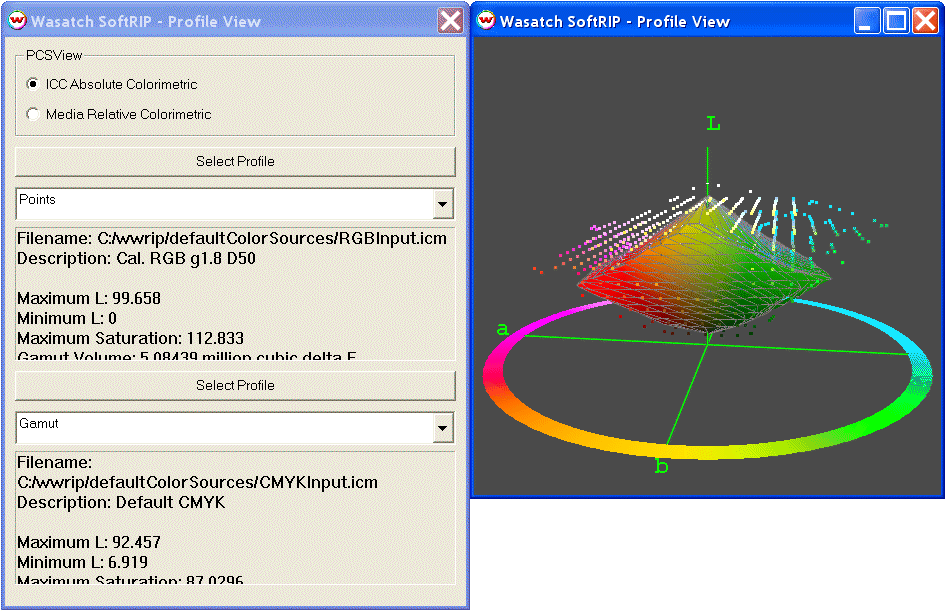Click 'Minimum L: 0' value

67,318
